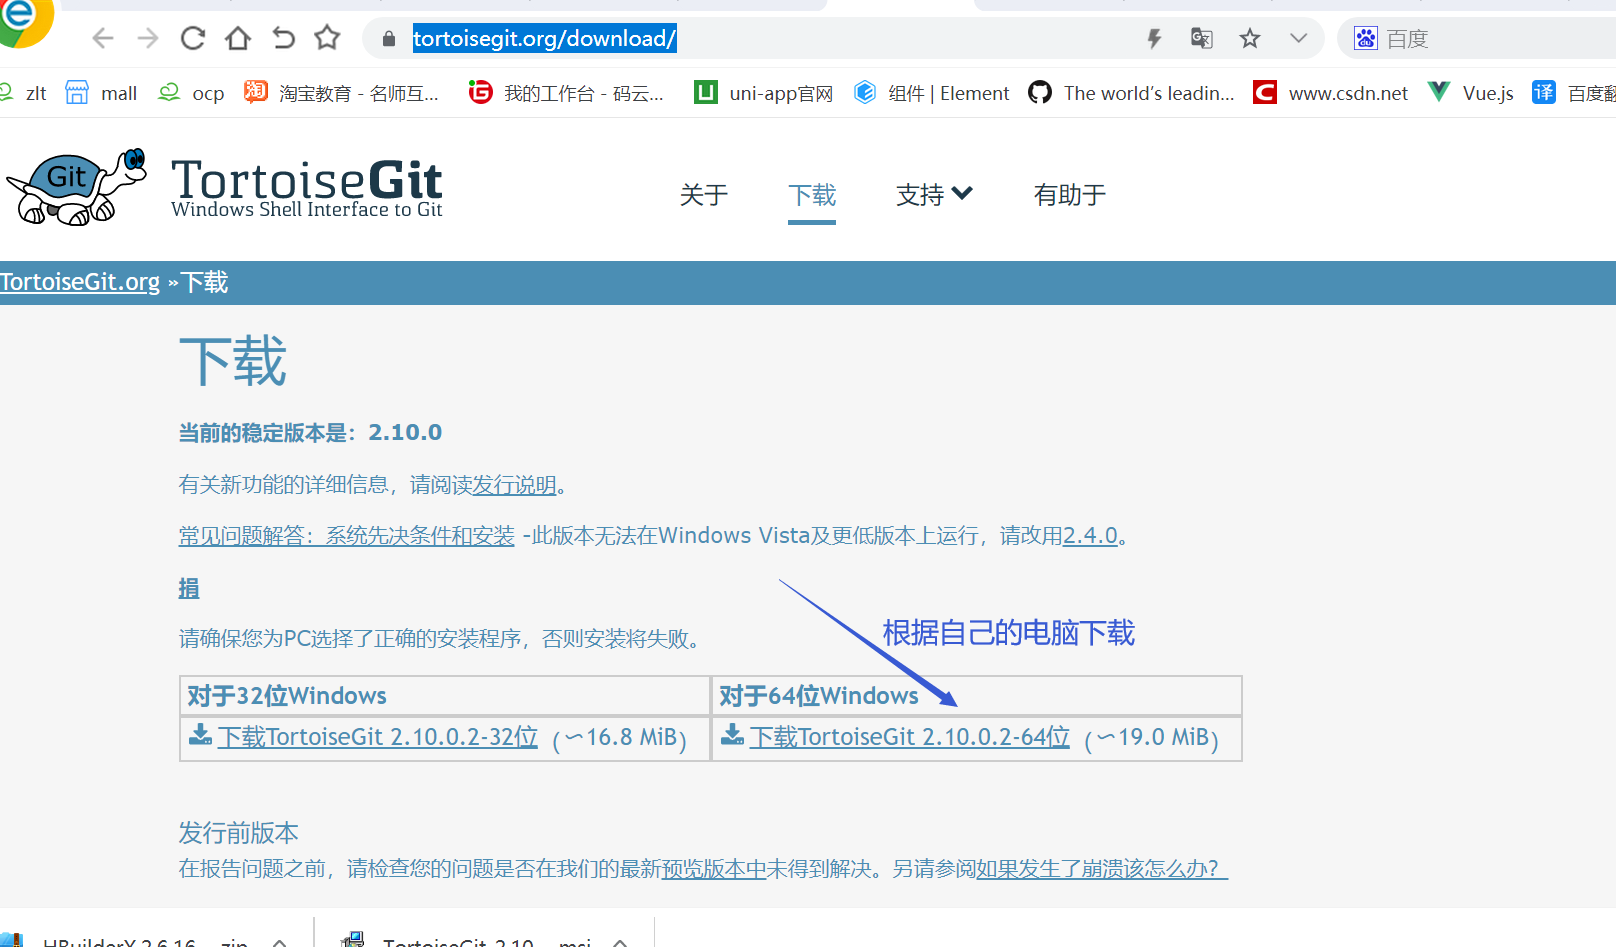Expand TortoiseGit msi download options chevron
Screen dimensions: 1616x947
620,942
